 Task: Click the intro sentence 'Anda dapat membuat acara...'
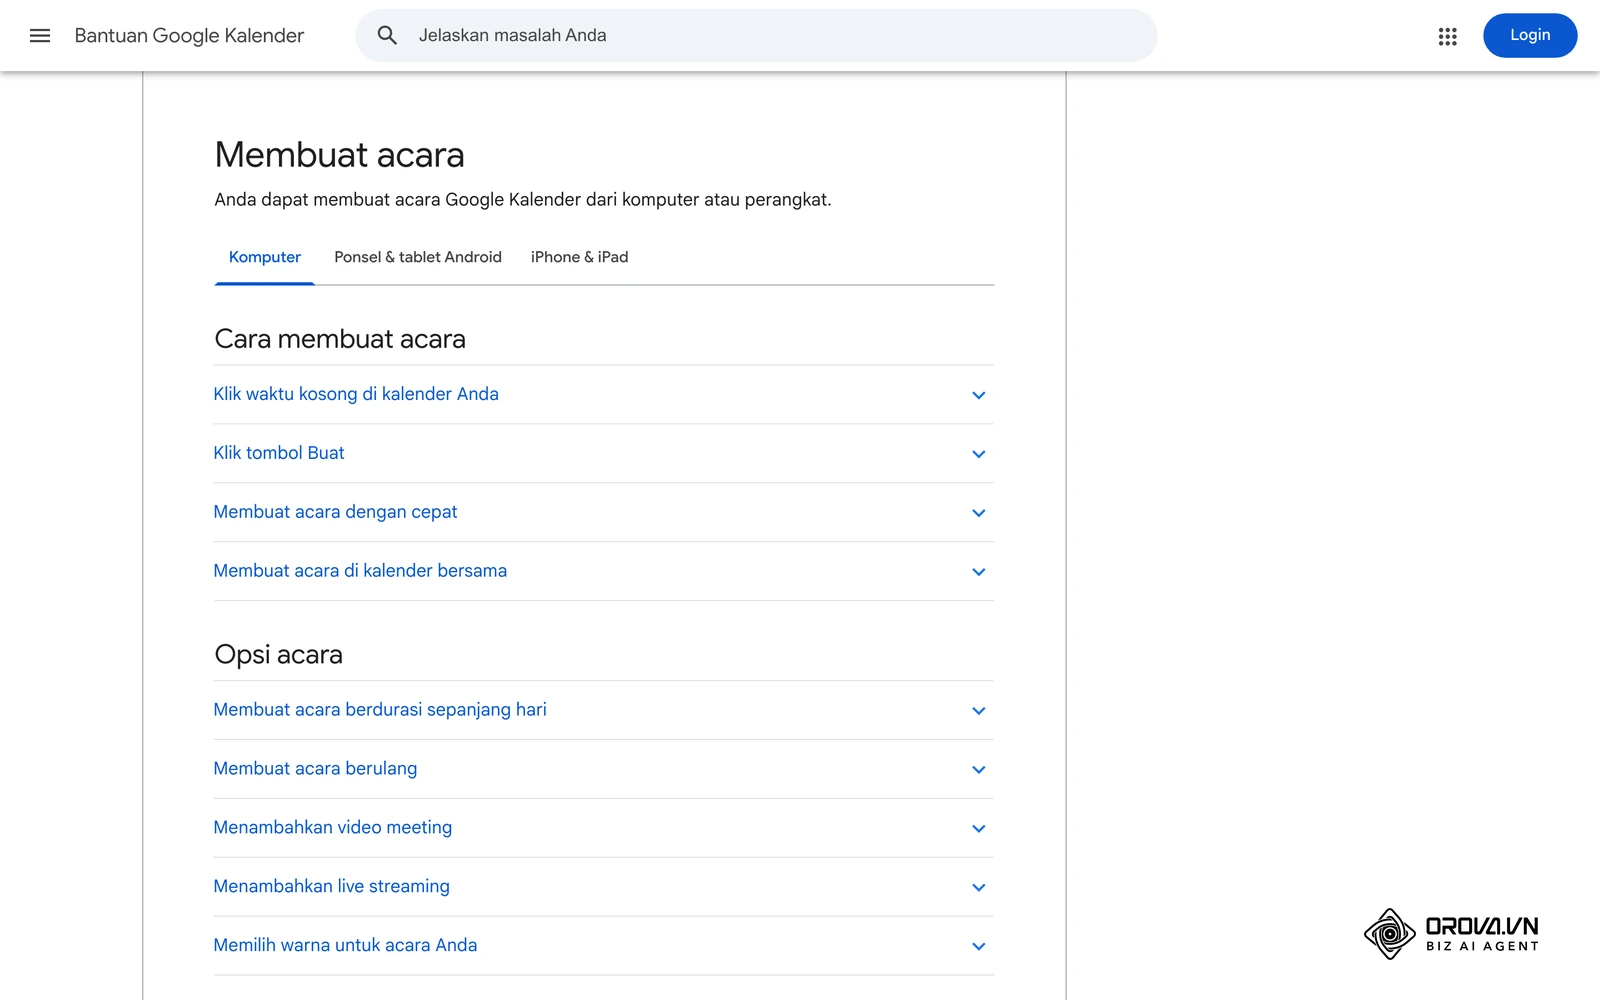523,200
